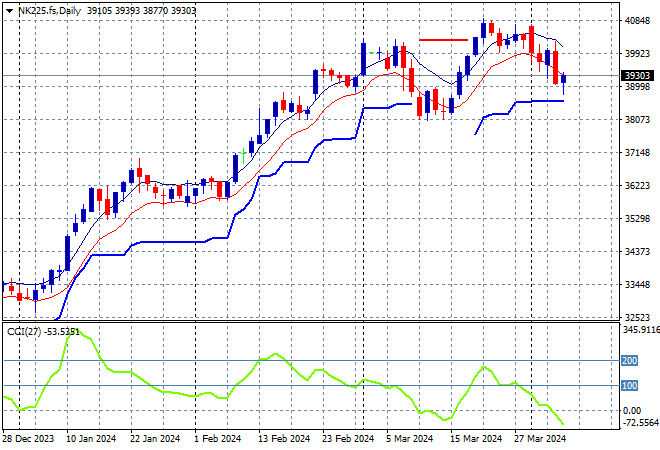The height and width of the screenshot is (450, 660).
Task: Select the CCI(27) -53.5351 indicator label
Action: coord(43,332)
